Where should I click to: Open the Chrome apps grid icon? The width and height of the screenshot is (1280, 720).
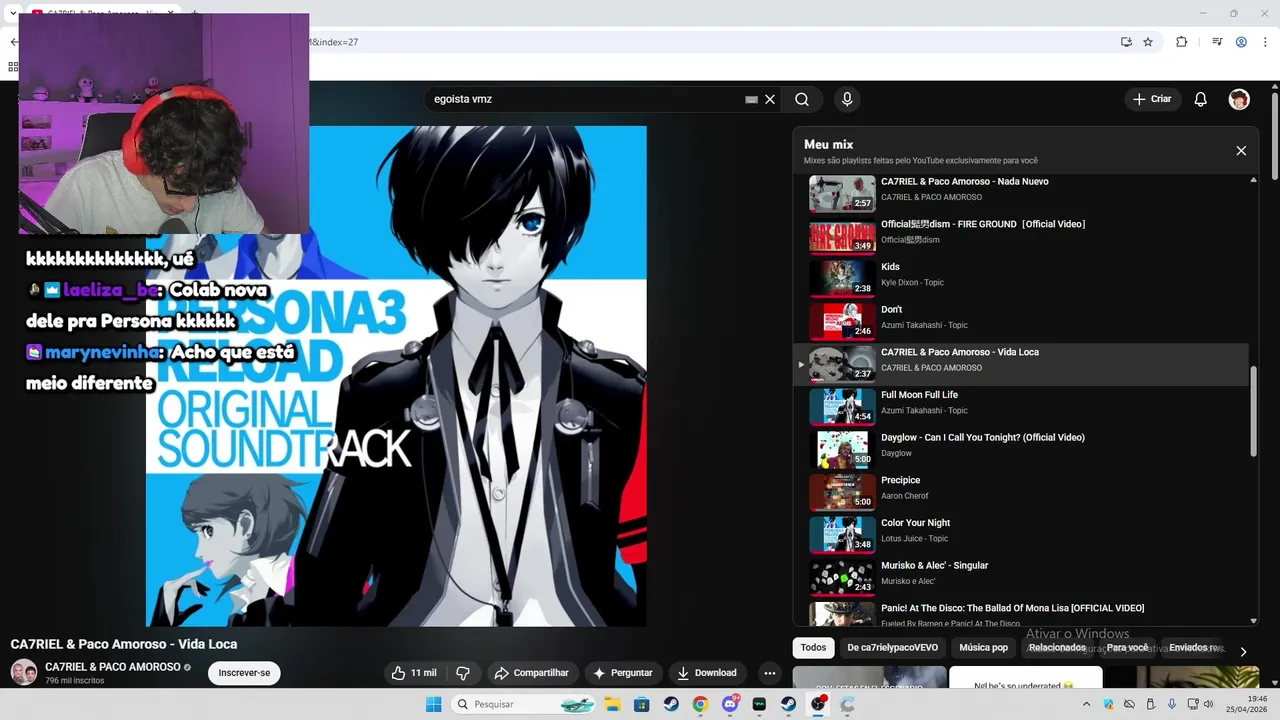(13, 67)
